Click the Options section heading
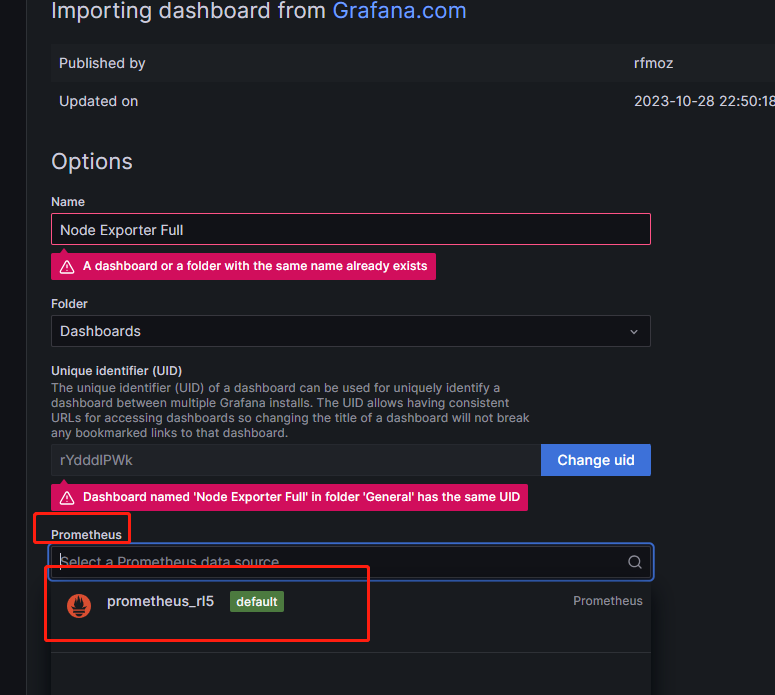This screenshot has height=695, width=775. [92, 162]
